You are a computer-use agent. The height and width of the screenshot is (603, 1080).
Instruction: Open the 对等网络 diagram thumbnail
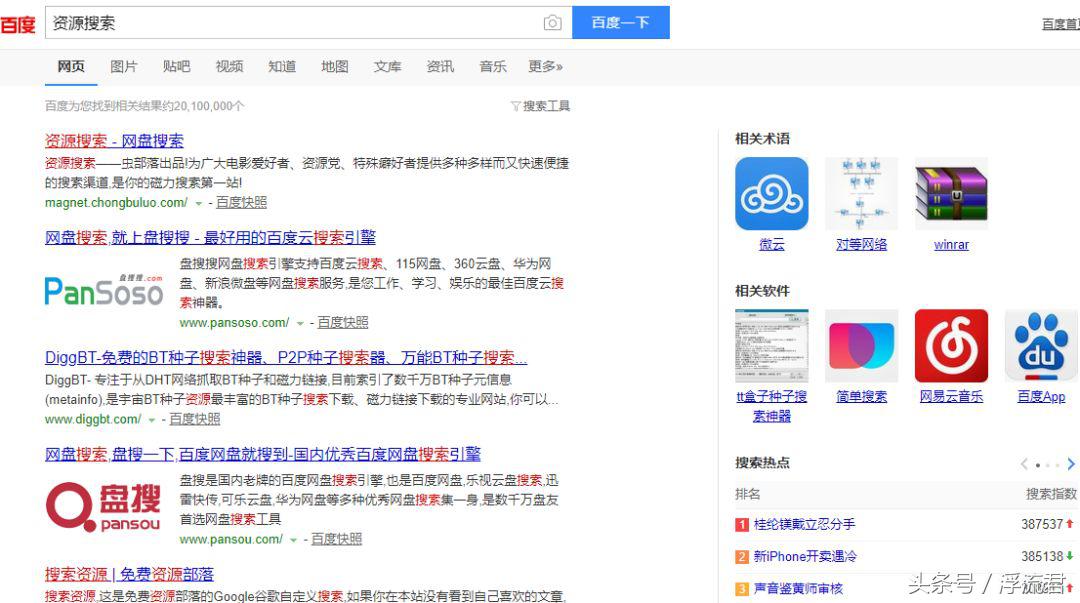coord(861,194)
